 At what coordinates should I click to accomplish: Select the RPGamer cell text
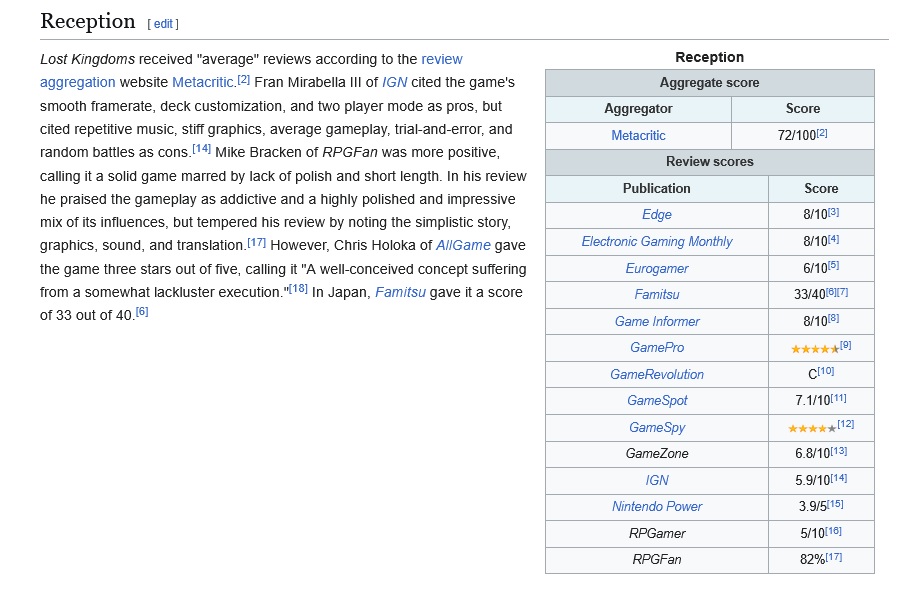tap(657, 534)
